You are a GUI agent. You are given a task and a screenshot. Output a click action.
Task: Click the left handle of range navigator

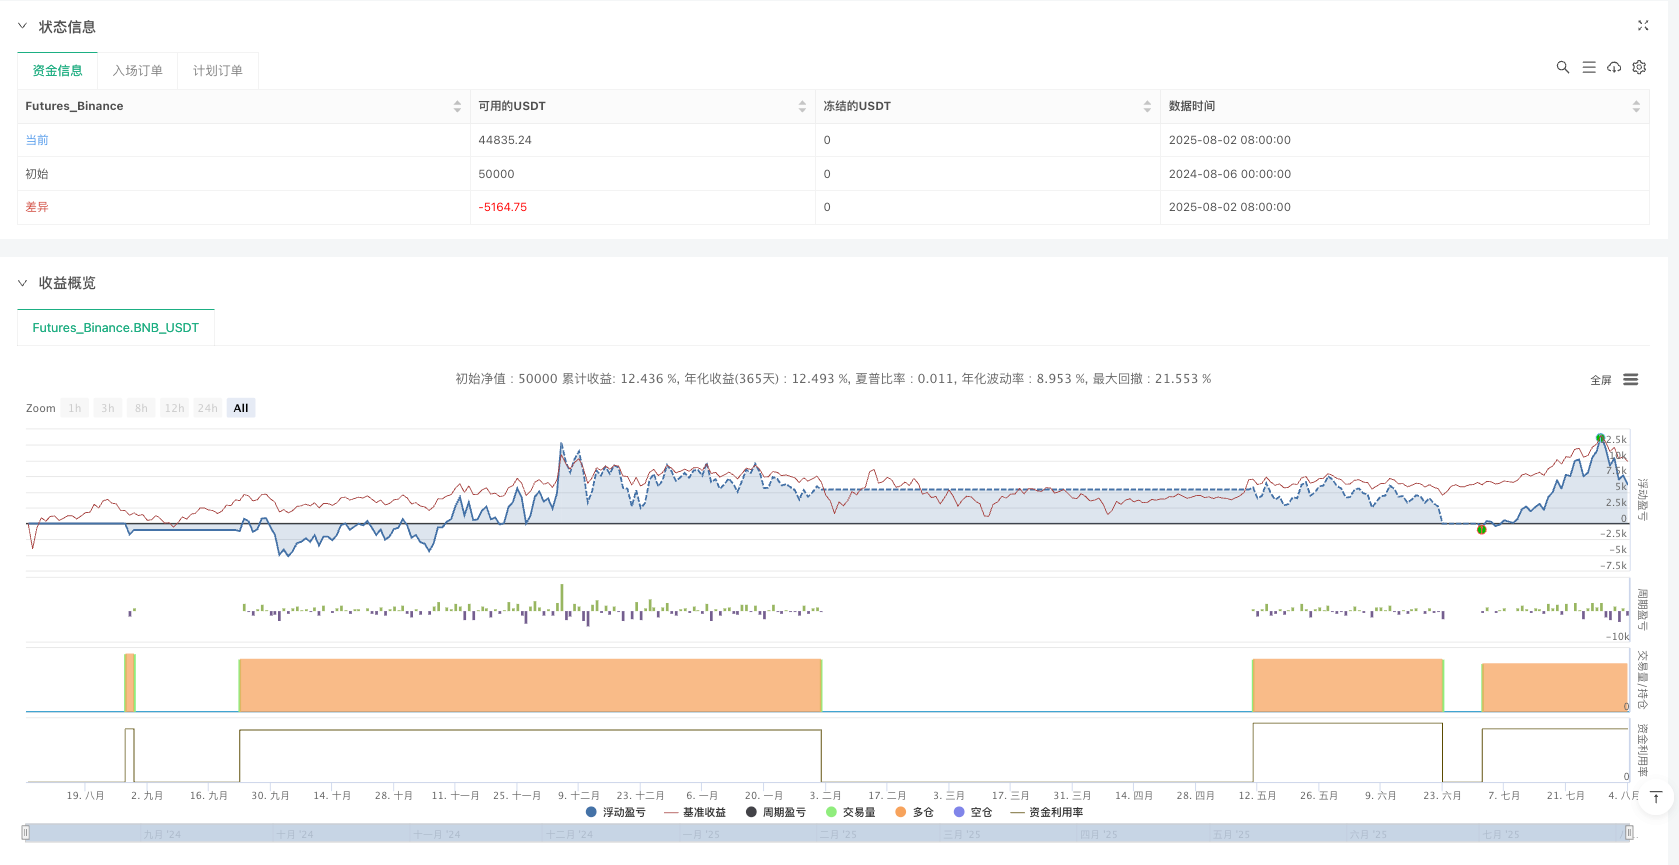[x=26, y=832]
